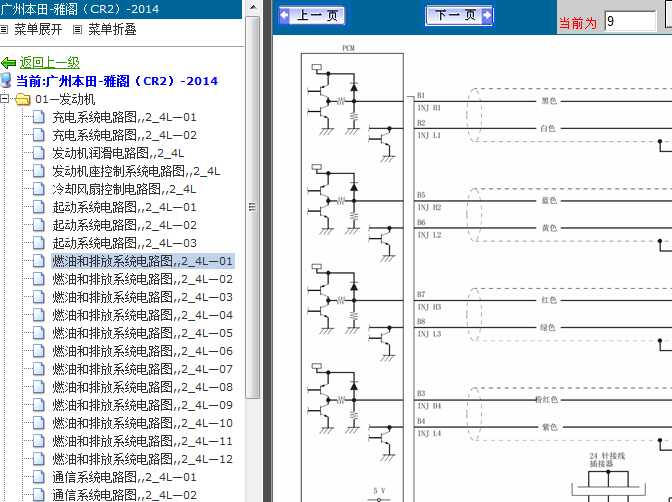
Task: Click the scrollbar up arrow in tree panel
Action: click(253, 7)
